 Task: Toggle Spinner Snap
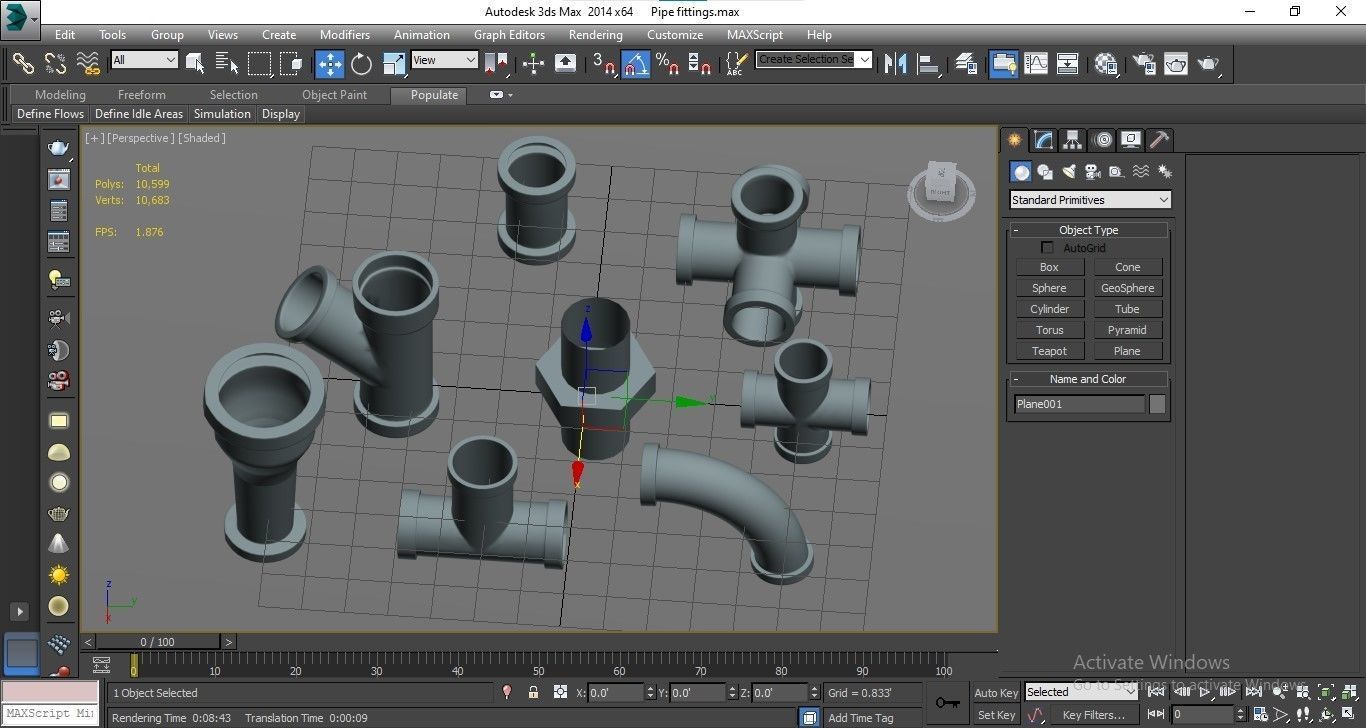pyautogui.click(x=700, y=63)
